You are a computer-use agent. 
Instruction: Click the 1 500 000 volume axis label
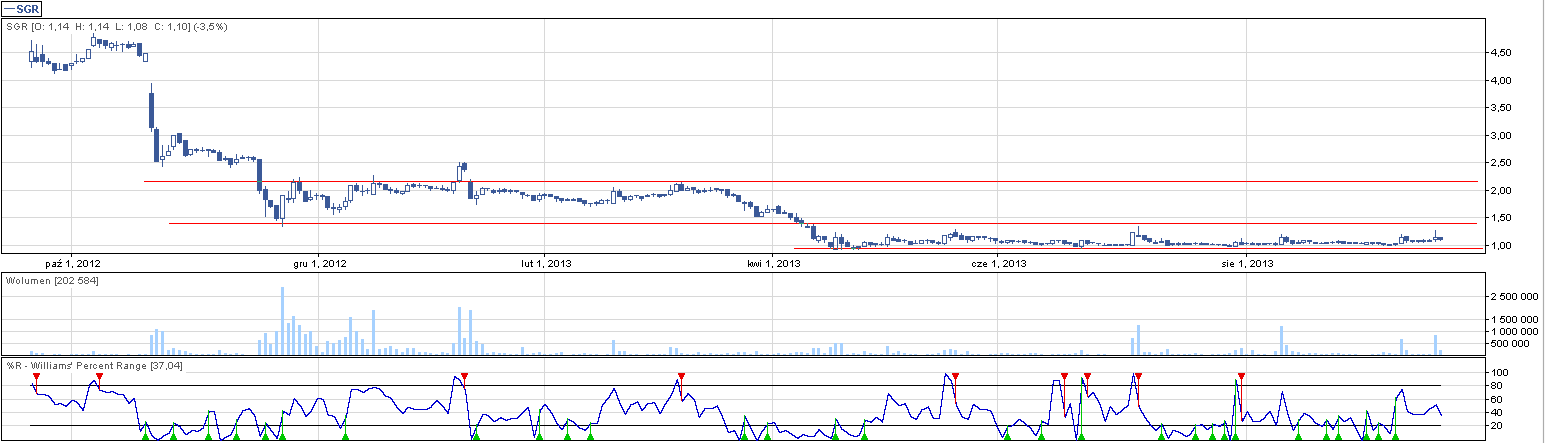click(1512, 319)
